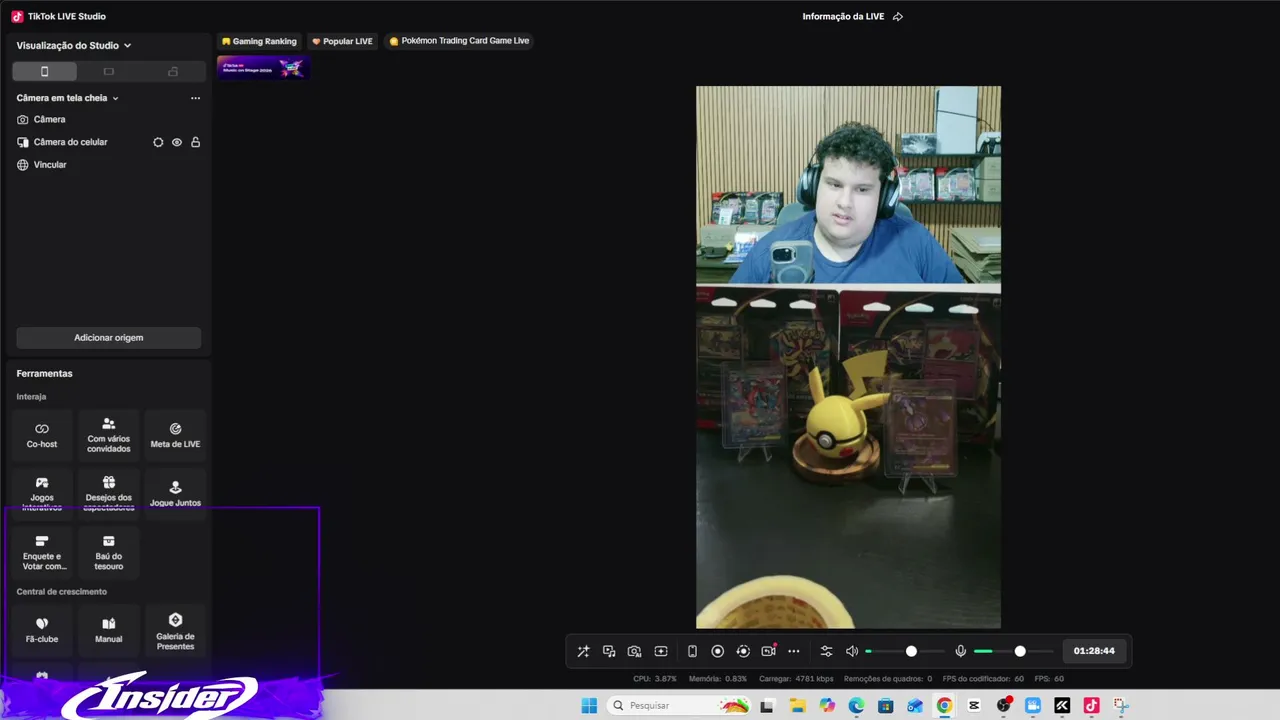Open the Co-host tool
Image resolution: width=1280 pixels, height=720 pixels.
(x=42, y=435)
